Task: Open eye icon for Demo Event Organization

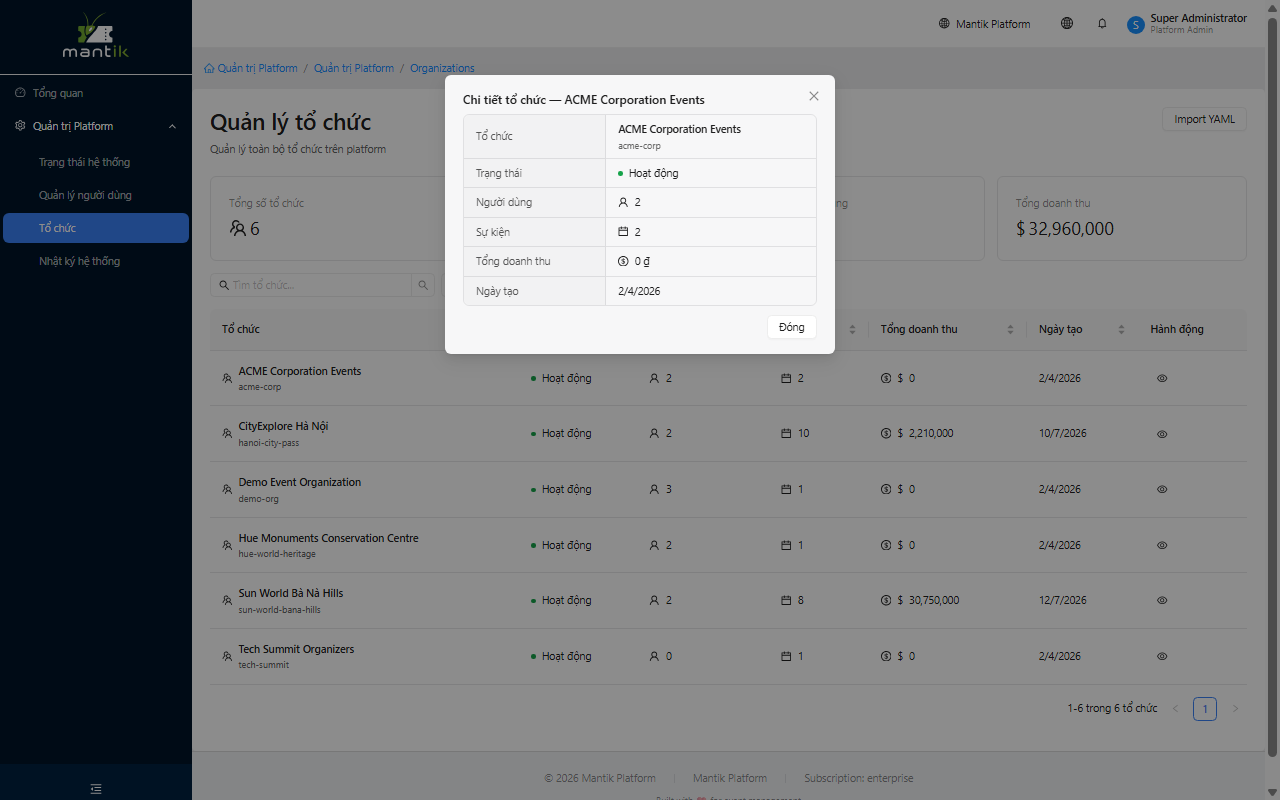Action: click(x=1162, y=490)
